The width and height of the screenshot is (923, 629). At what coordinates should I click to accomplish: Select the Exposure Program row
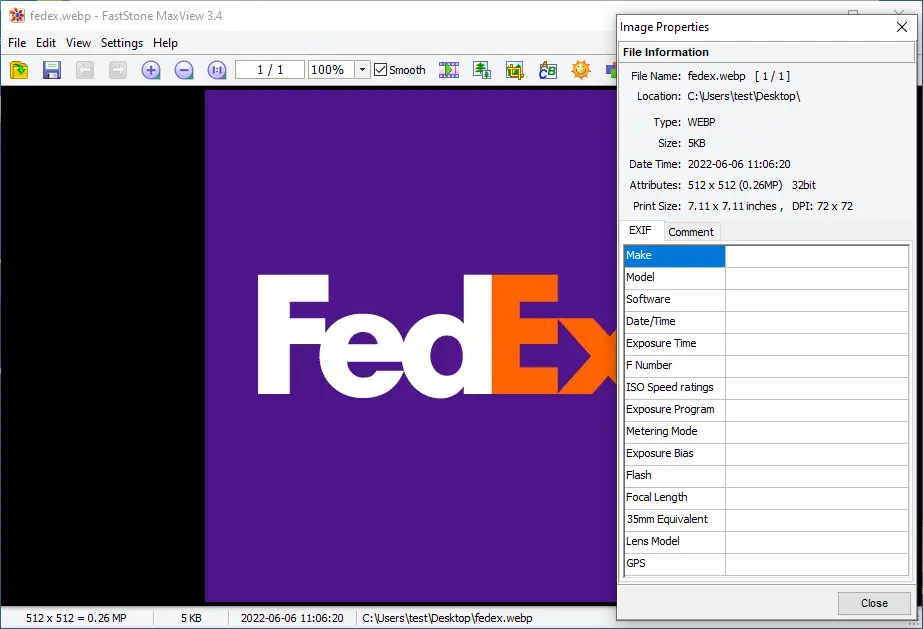pos(766,410)
